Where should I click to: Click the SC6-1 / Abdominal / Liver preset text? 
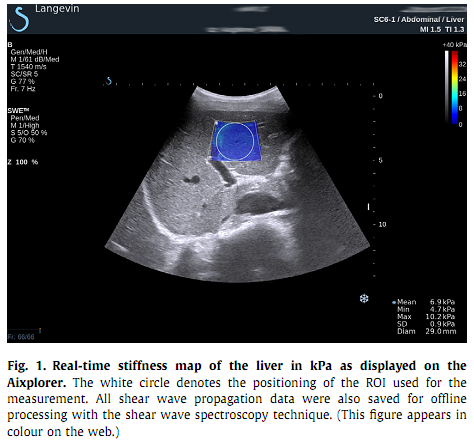point(419,19)
